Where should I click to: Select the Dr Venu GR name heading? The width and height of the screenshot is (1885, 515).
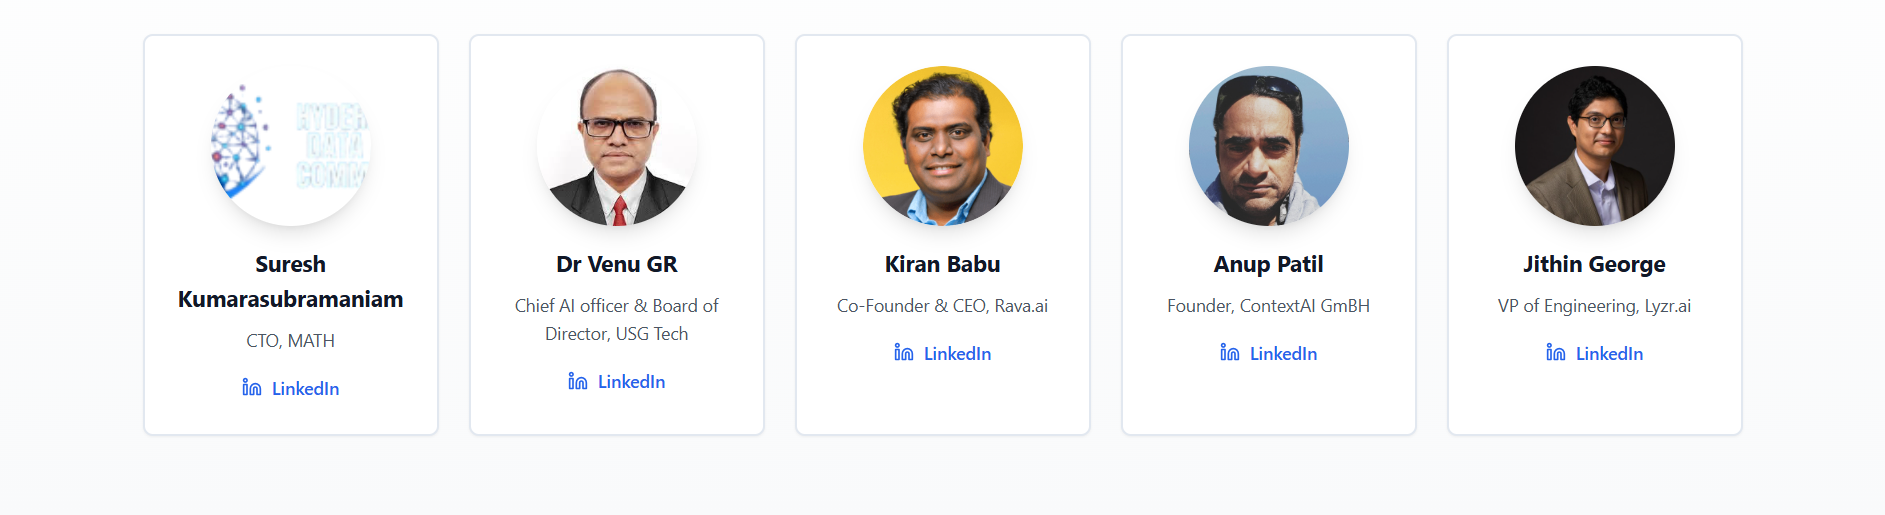[617, 264]
